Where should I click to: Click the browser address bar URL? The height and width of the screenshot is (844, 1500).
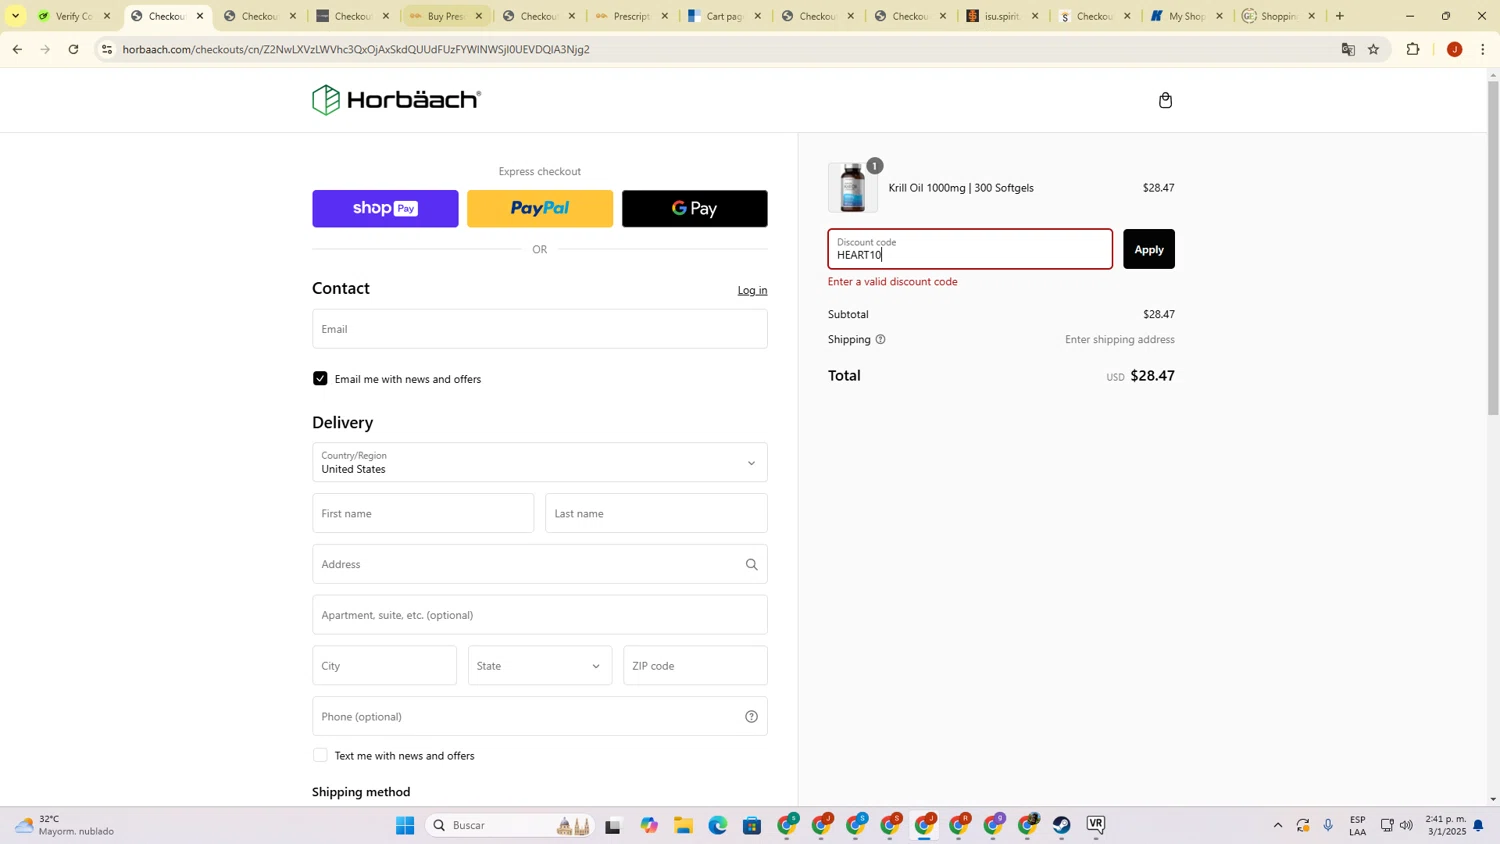click(356, 49)
